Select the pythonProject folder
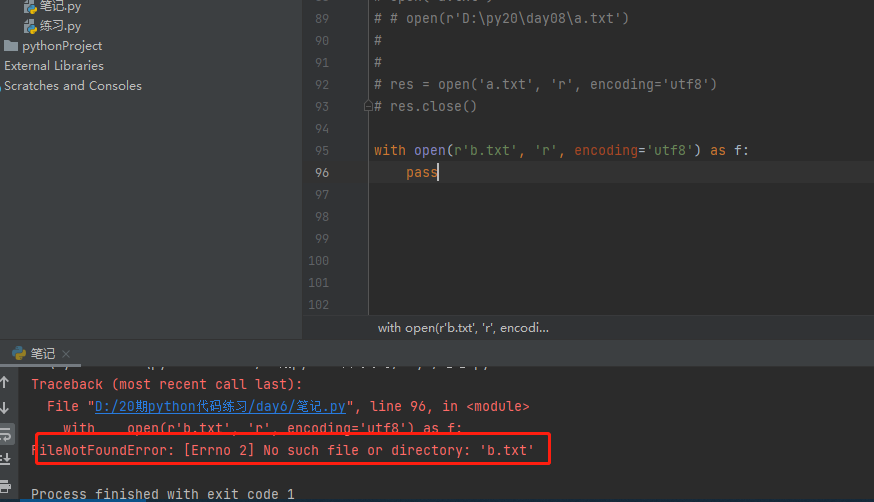 pyautogui.click(x=62, y=46)
